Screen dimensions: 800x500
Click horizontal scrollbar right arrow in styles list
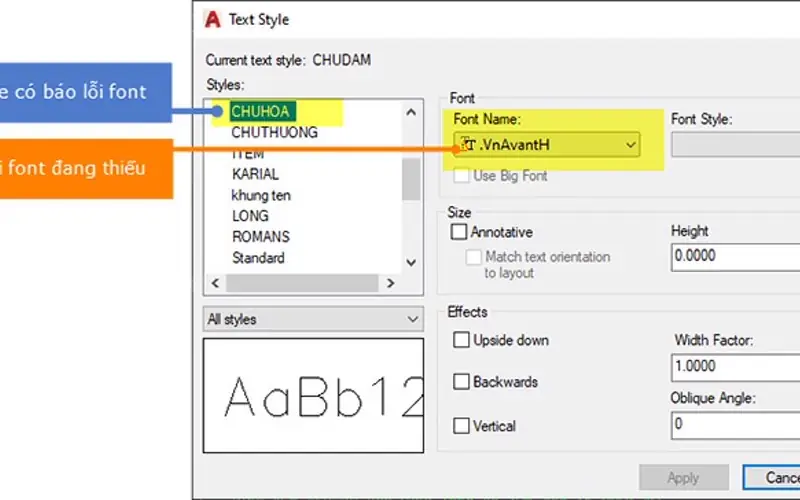390,283
